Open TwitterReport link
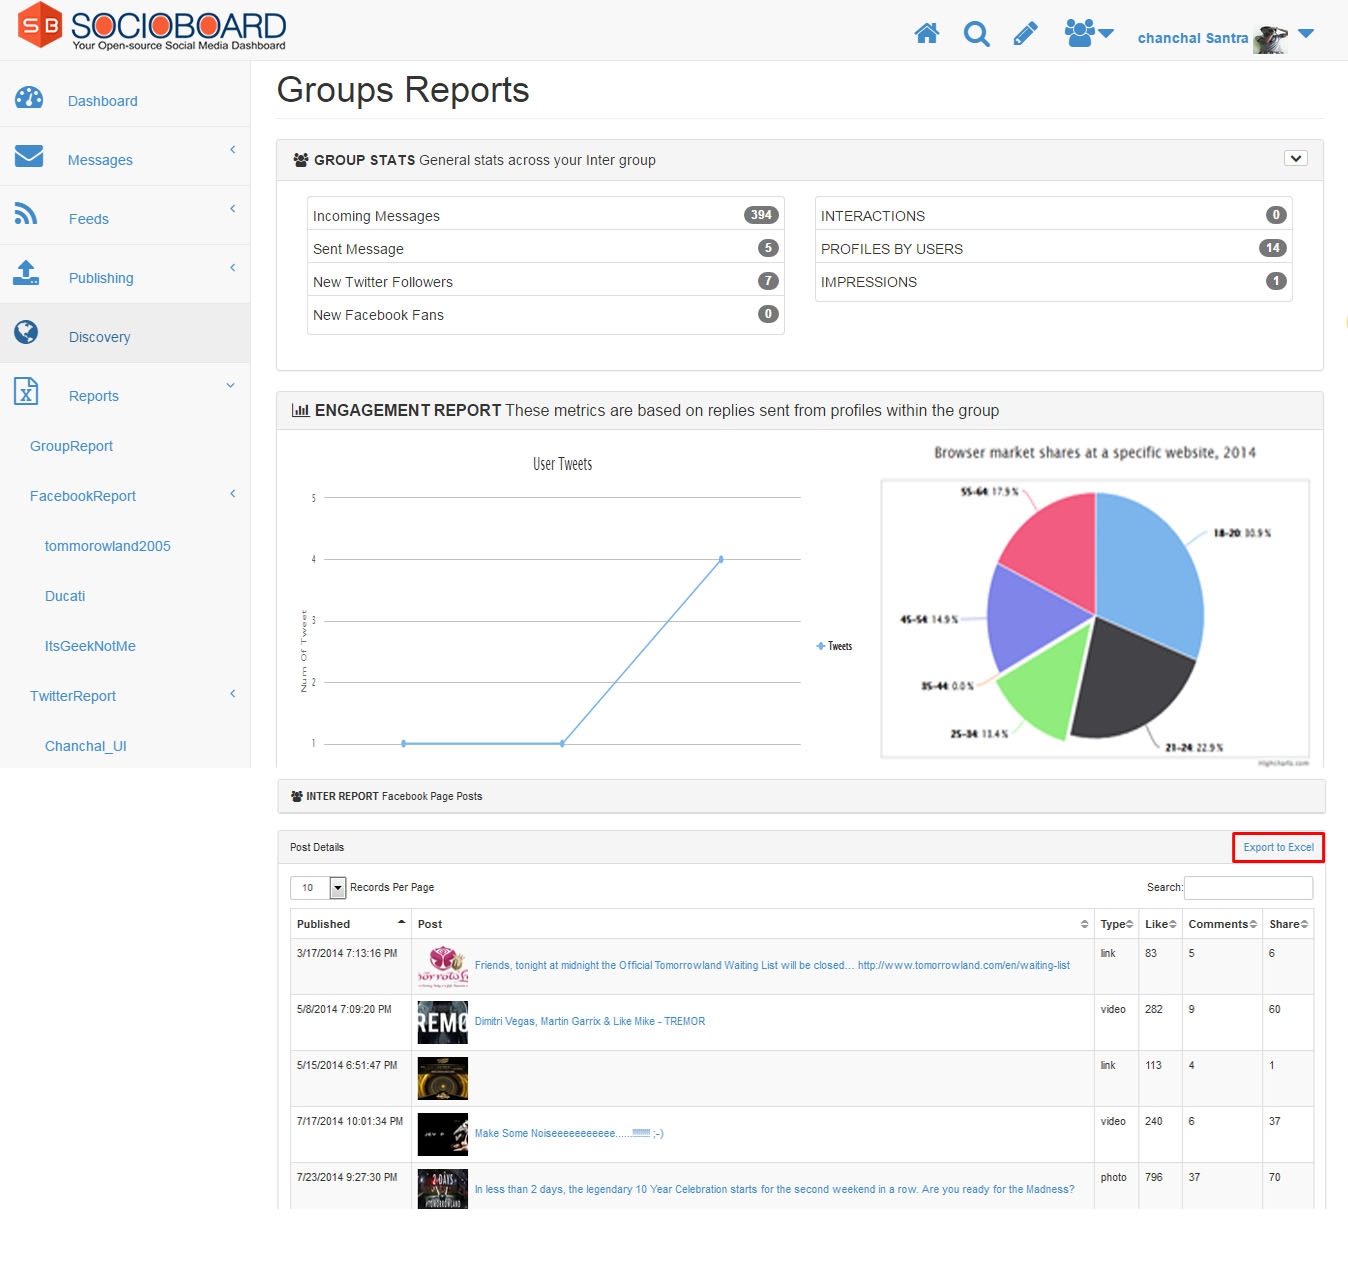Image resolution: width=1348 pixels, height=1276 pixels. (73, 696)
